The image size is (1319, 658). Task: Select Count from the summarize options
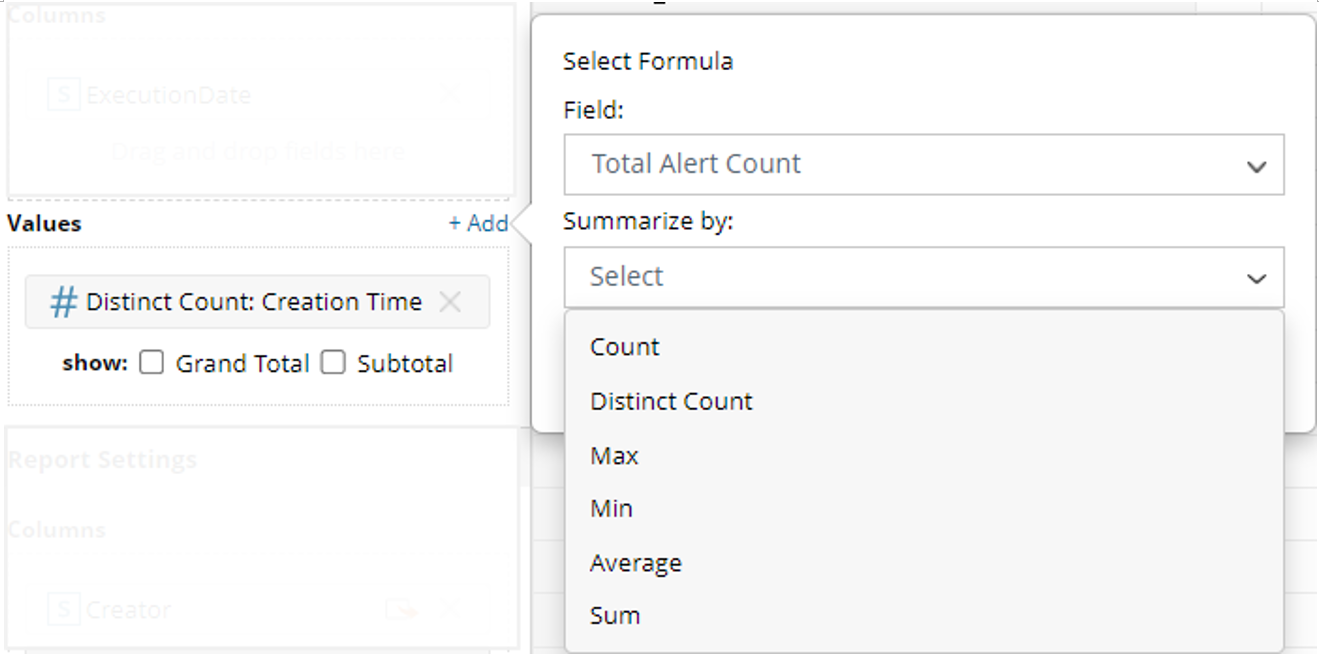tap(624, 347)
